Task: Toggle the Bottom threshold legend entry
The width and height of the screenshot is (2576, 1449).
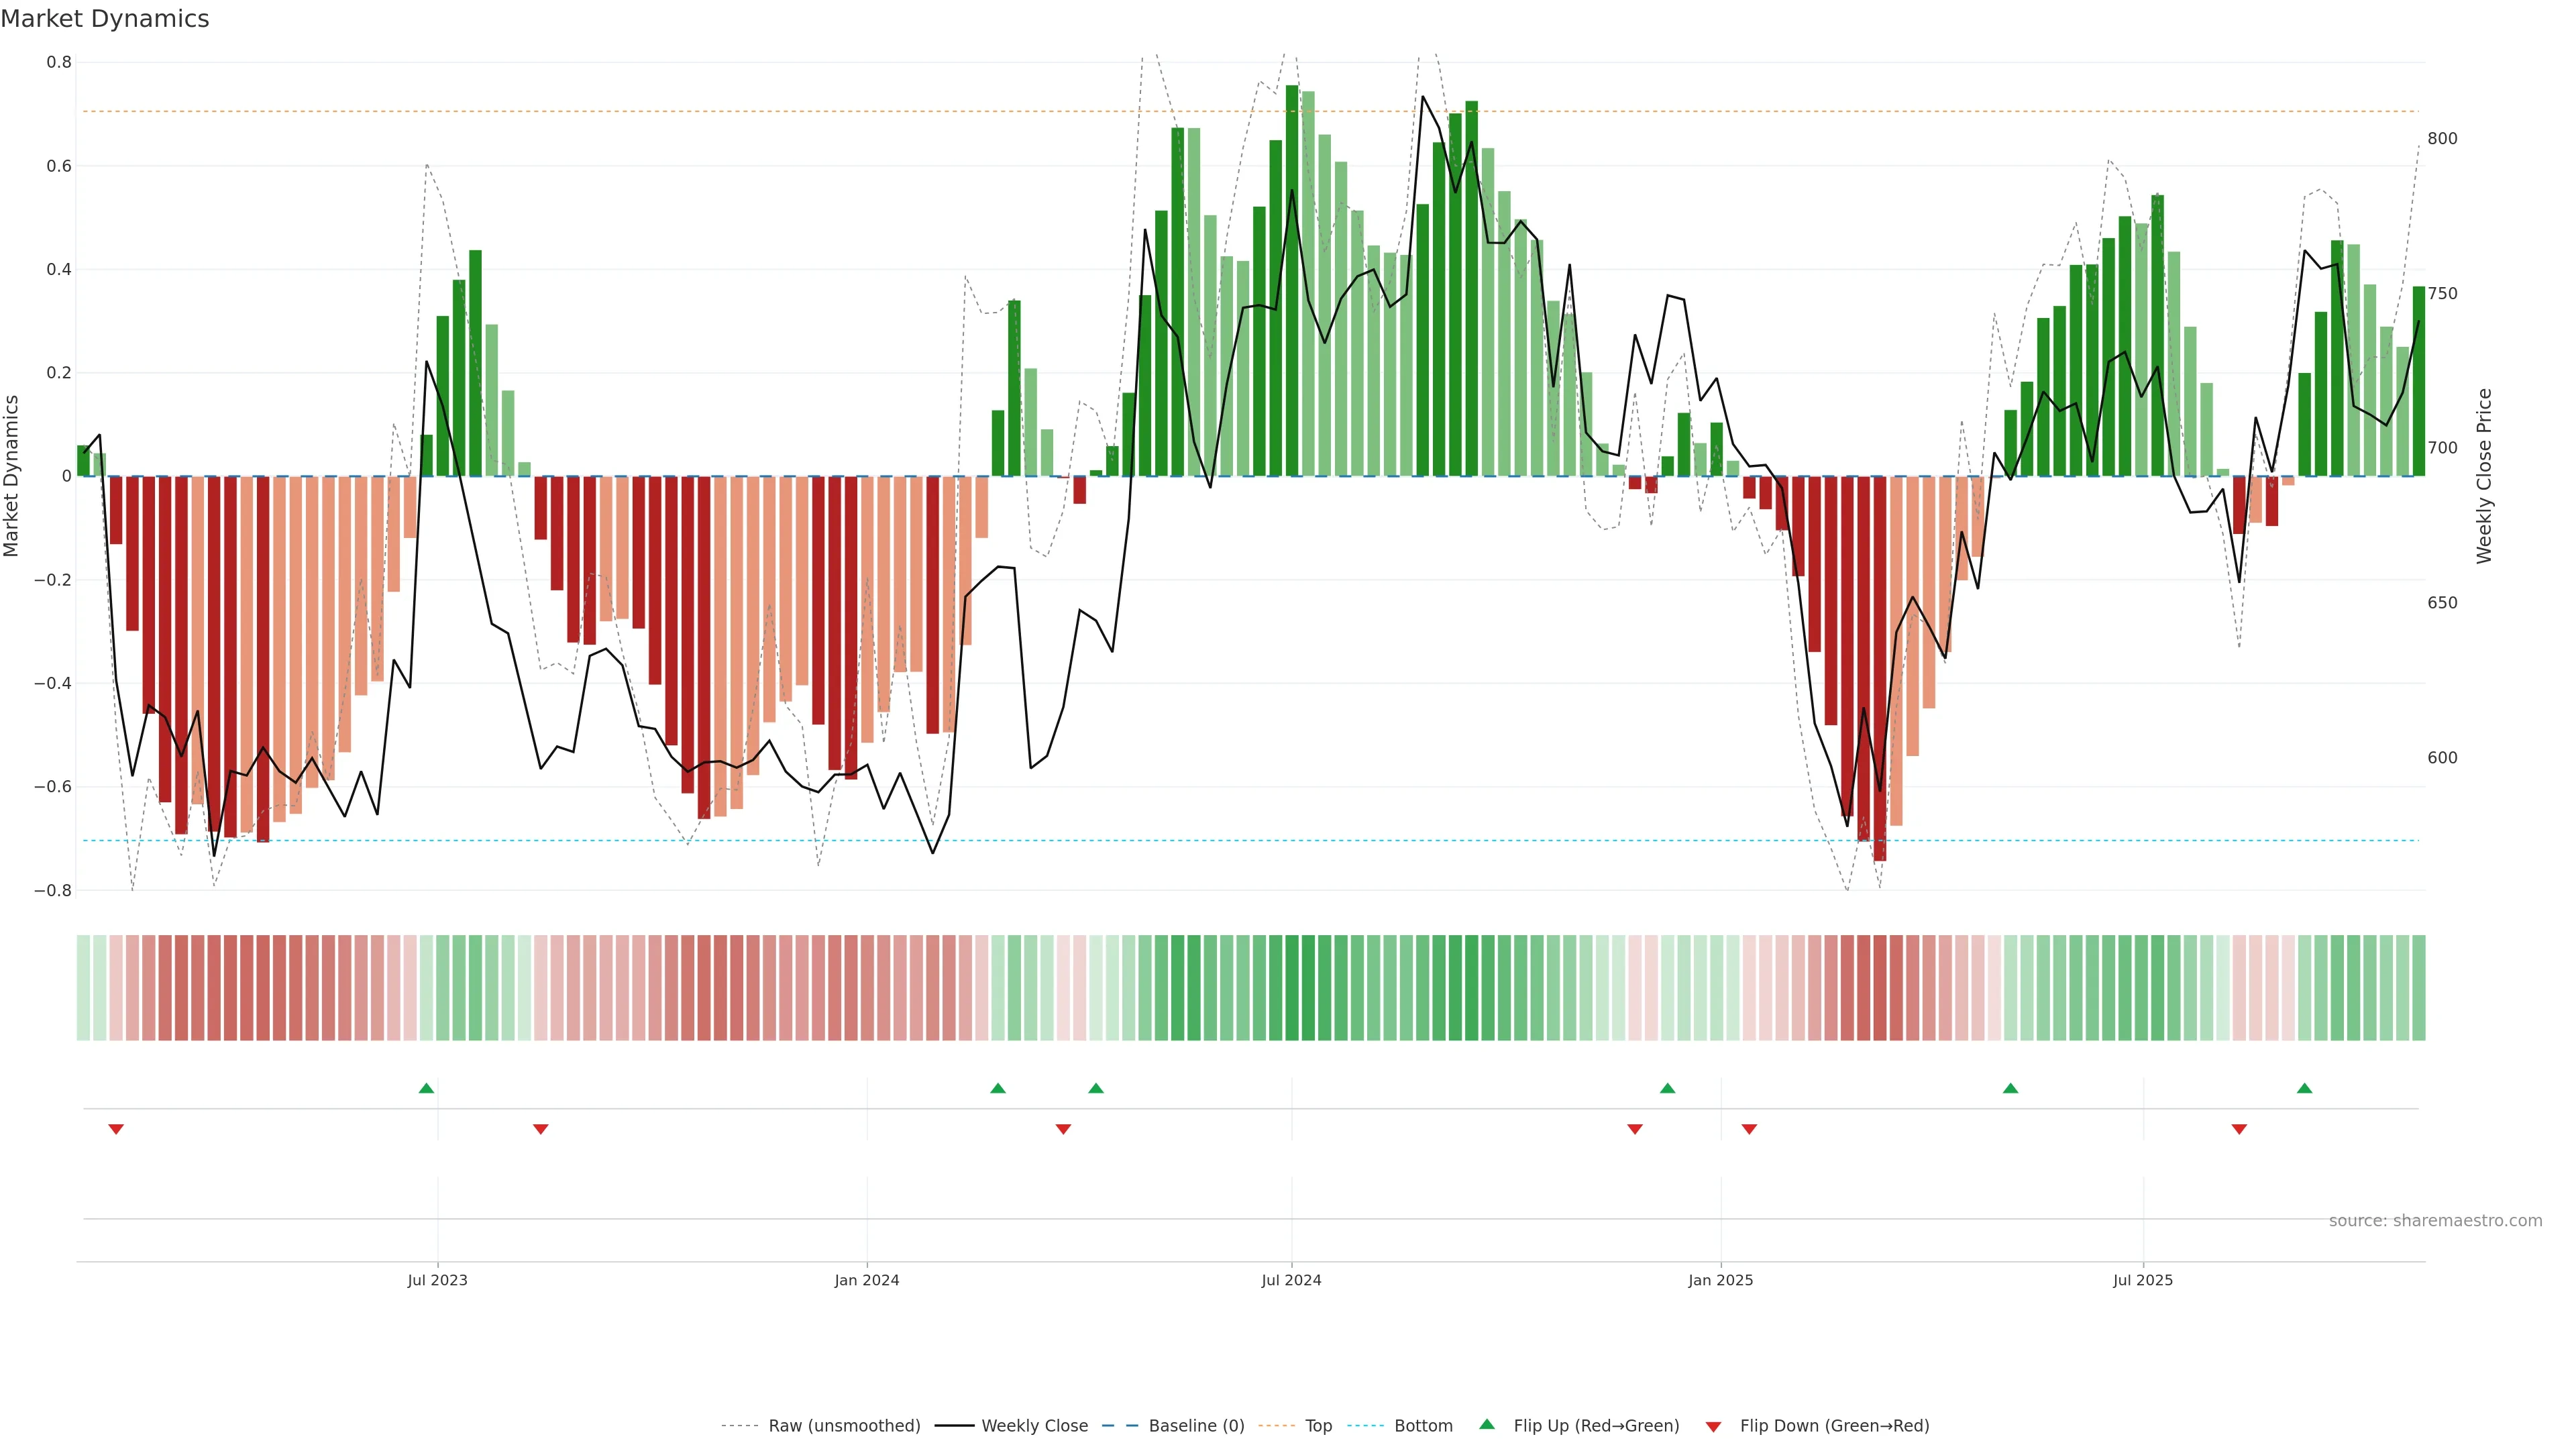Action: coord(1423,1426)
